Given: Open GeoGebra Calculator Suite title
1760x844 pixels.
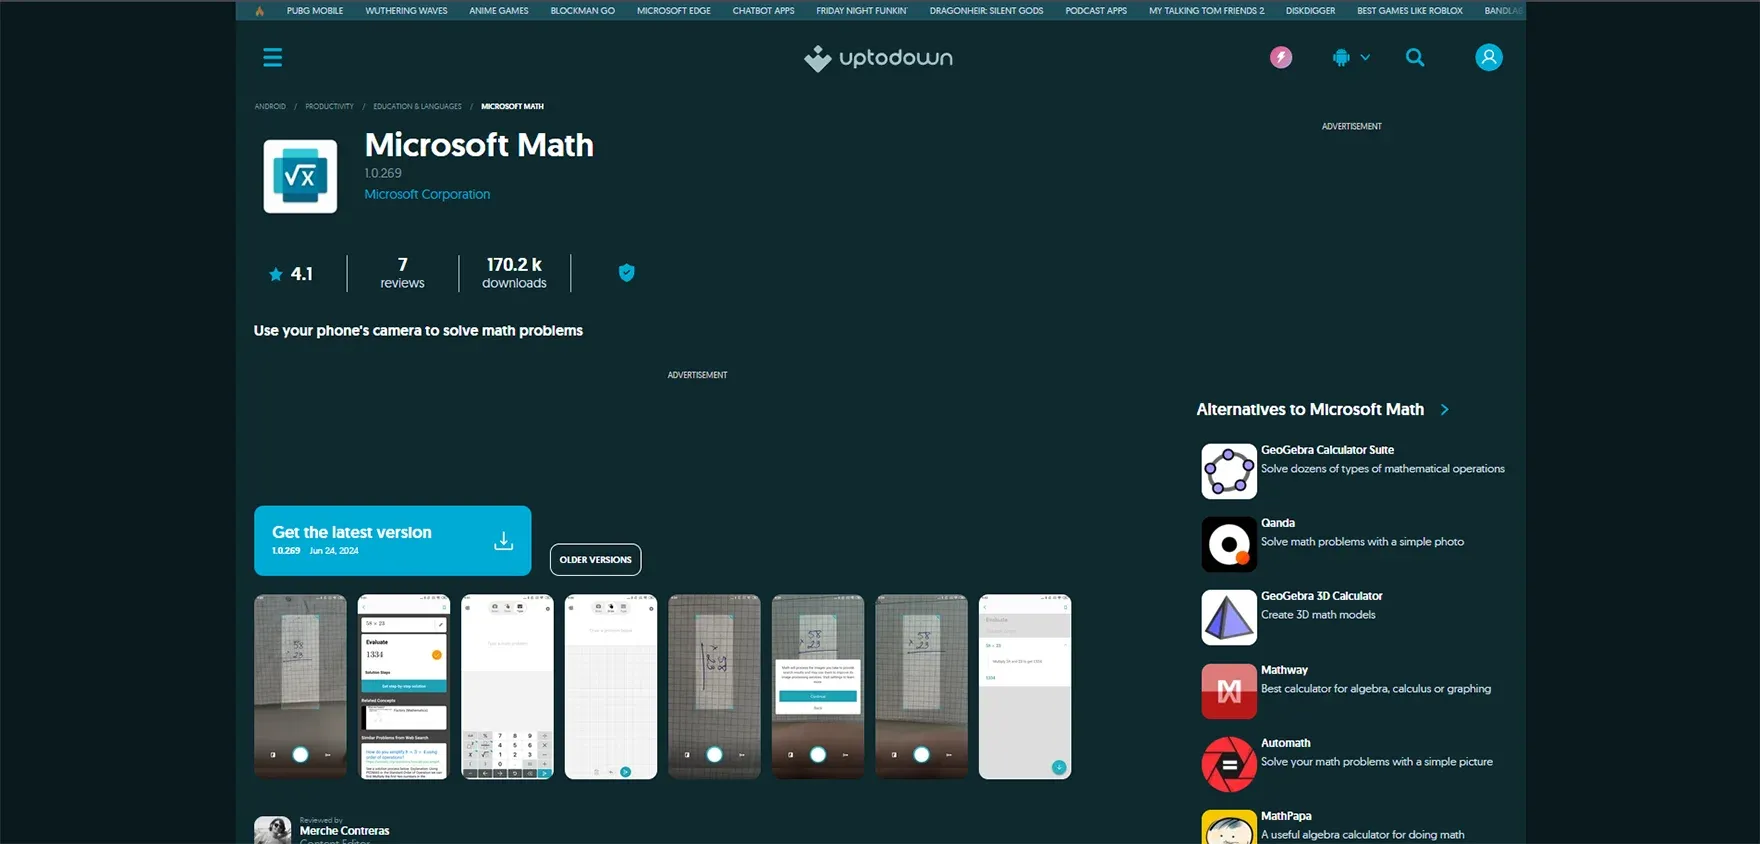Looking at the screenshot, I should 1327,450.
